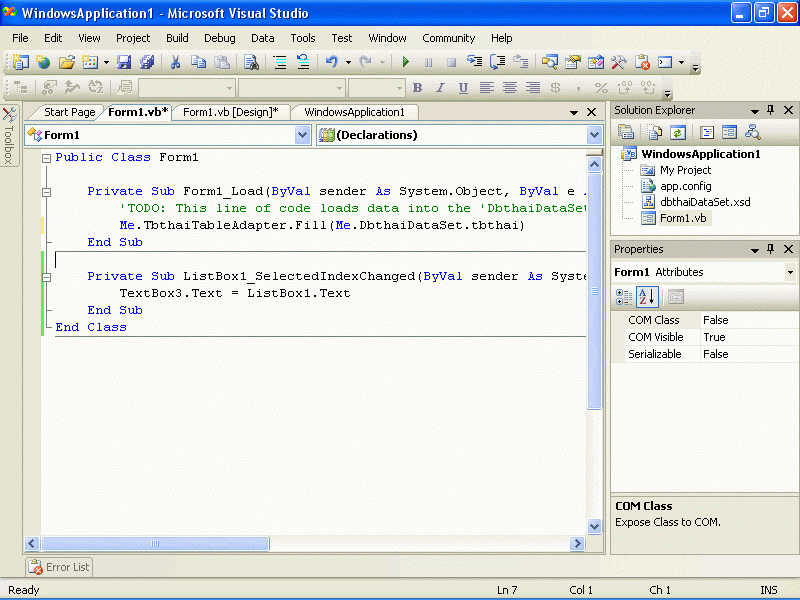Screen dimensions: 800x600
Task: Pin toggle for Properties panel
Action: [770, 249]
